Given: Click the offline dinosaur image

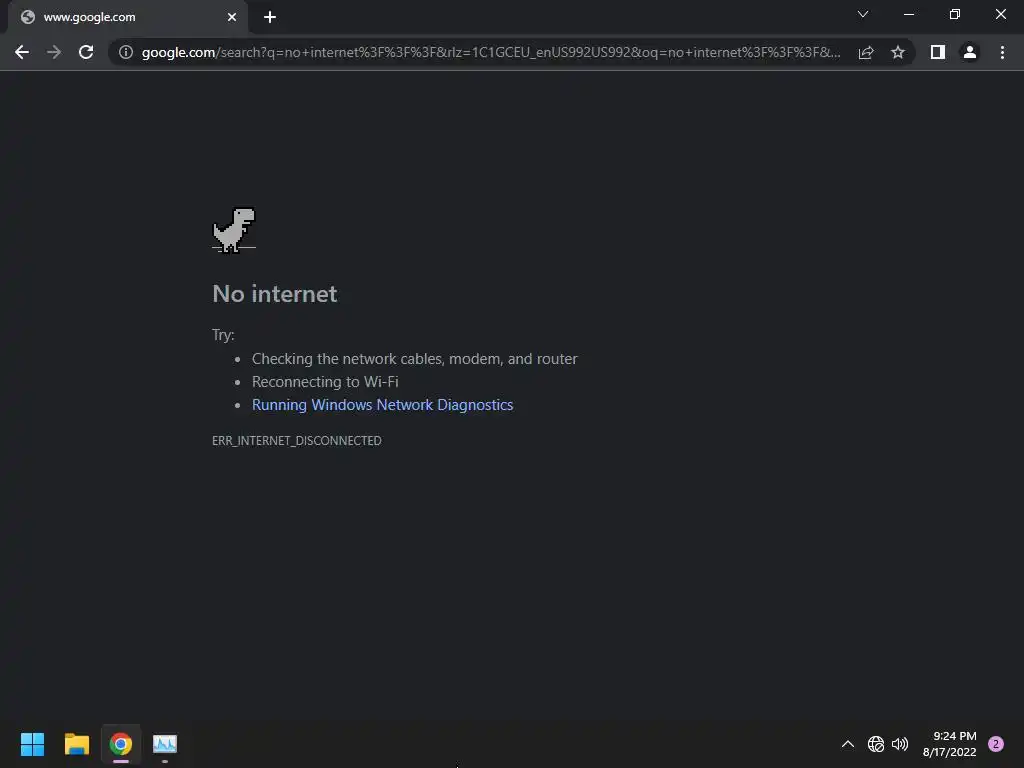Looking at the screenshot, I should (x=234, y=230).
